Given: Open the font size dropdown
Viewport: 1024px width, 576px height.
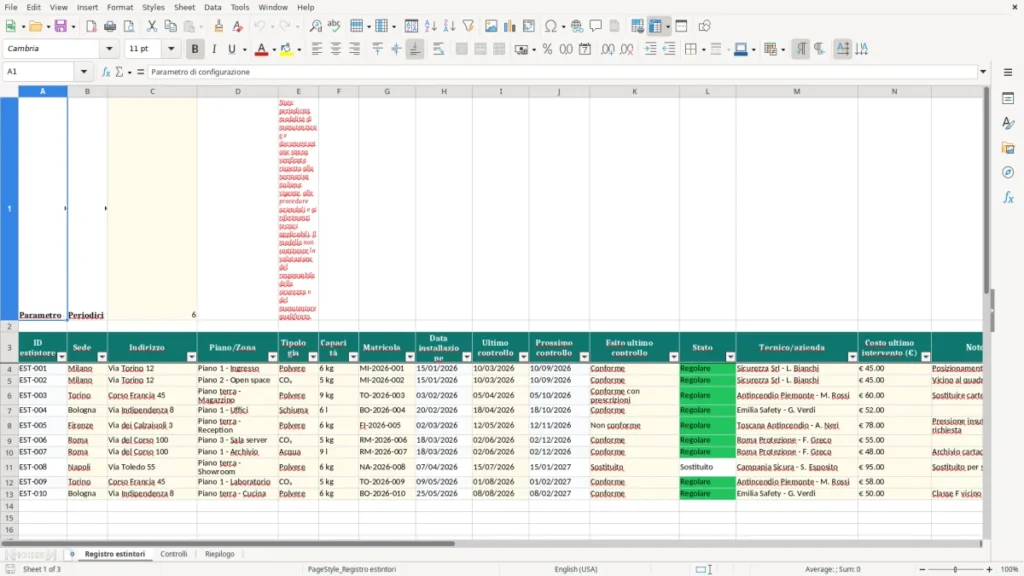Looking at the screenshot, I should [x=171, y=48].
